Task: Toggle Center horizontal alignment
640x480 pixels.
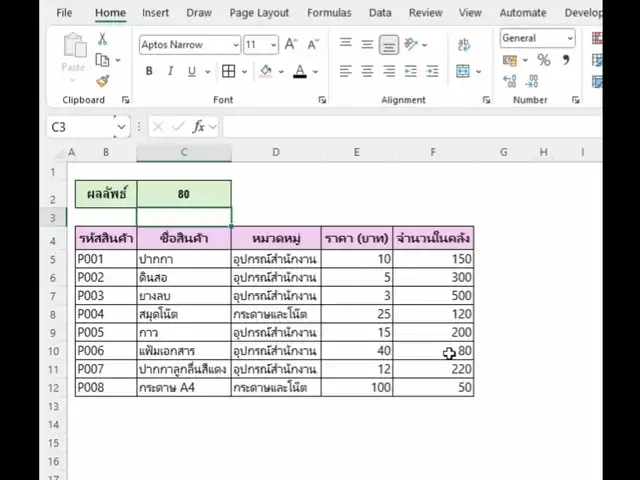Action: click(x=367, y=71)
